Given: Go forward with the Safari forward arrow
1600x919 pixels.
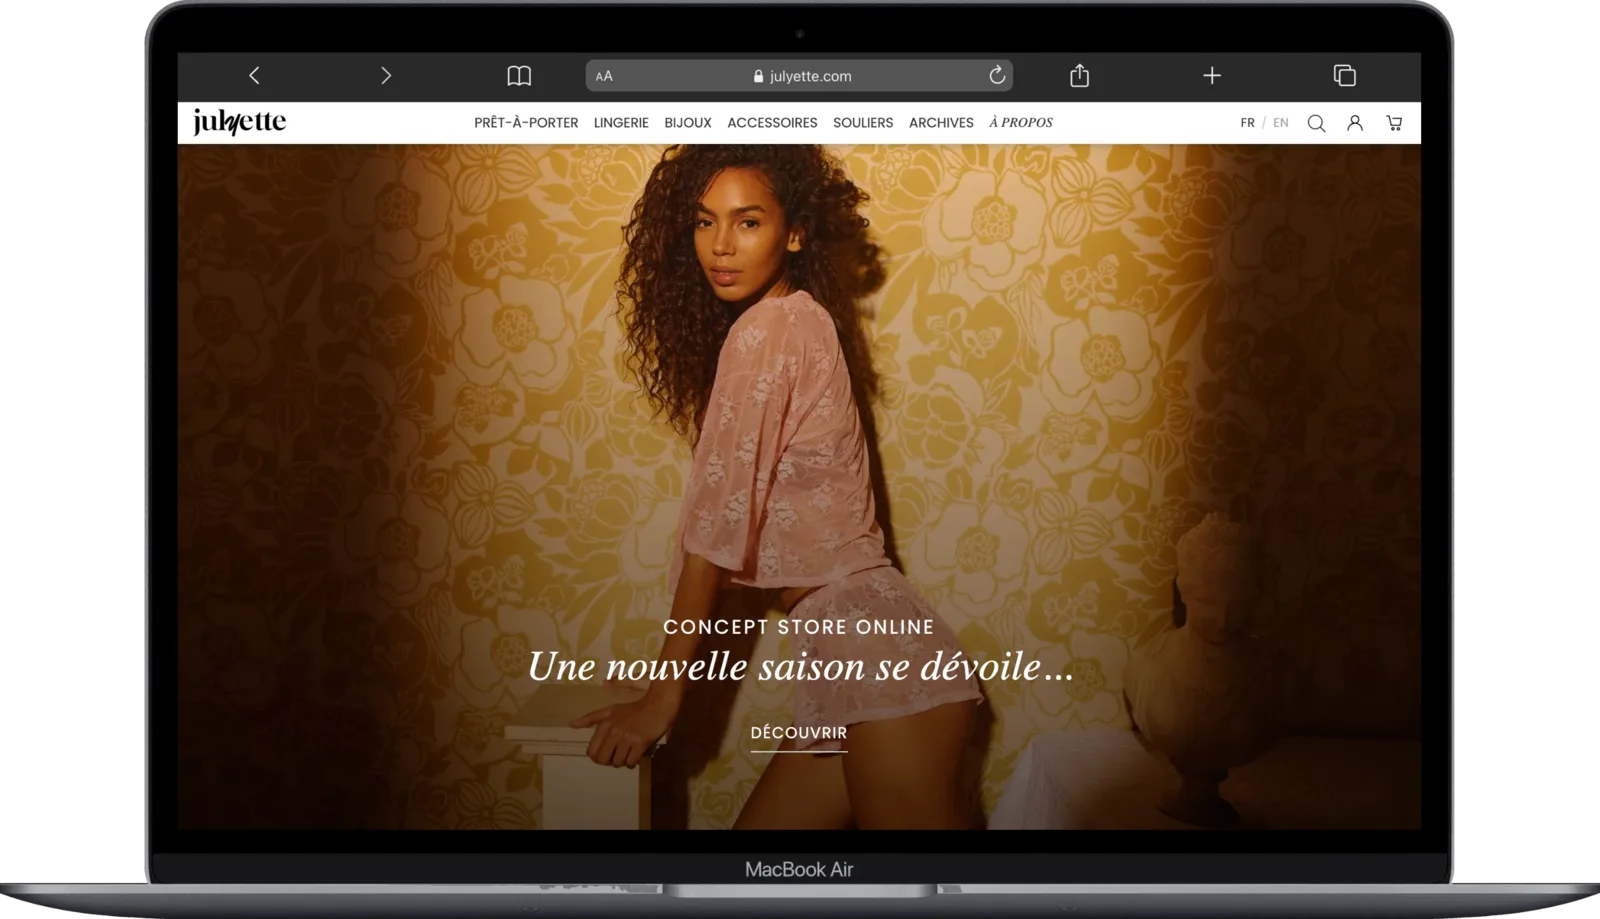Looking at the screenshot, I should coord(386,75).
